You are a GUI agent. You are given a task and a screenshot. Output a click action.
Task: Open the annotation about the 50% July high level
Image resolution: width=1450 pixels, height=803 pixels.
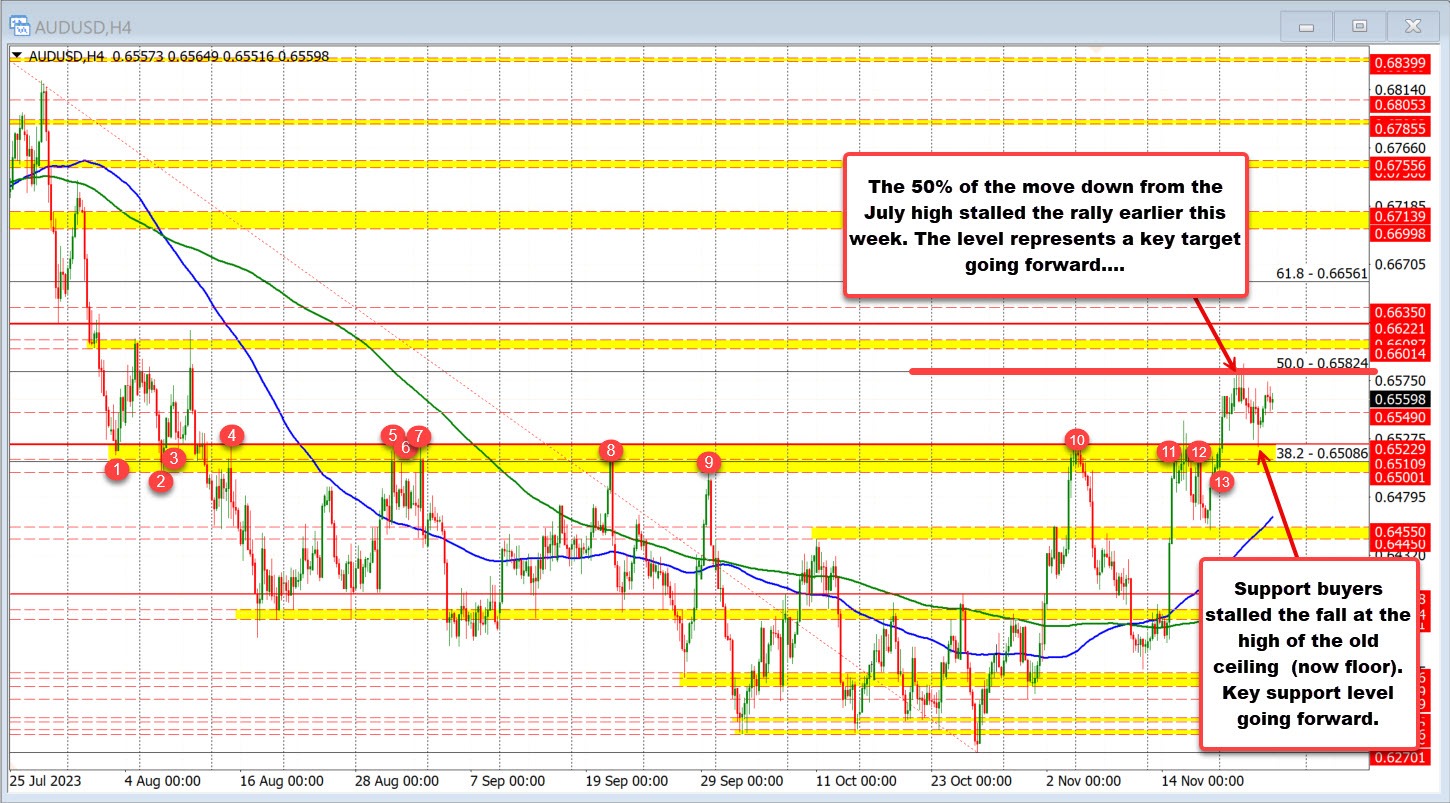click(1046, 224)
